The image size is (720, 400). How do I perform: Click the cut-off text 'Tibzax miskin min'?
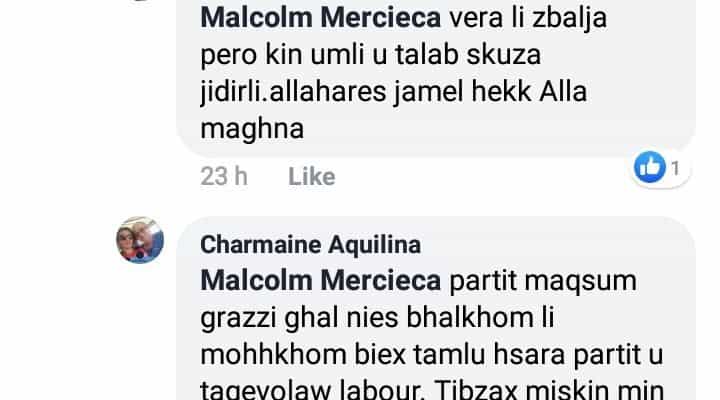point(549,390)
